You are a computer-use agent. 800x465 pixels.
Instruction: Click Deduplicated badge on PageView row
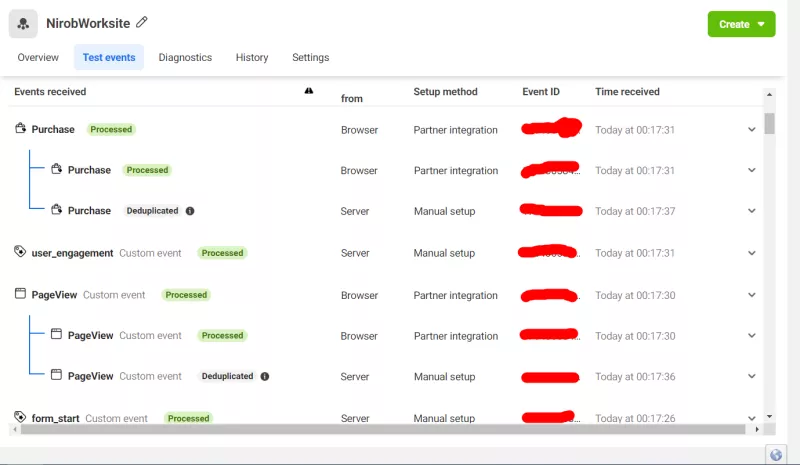(228, 376)
